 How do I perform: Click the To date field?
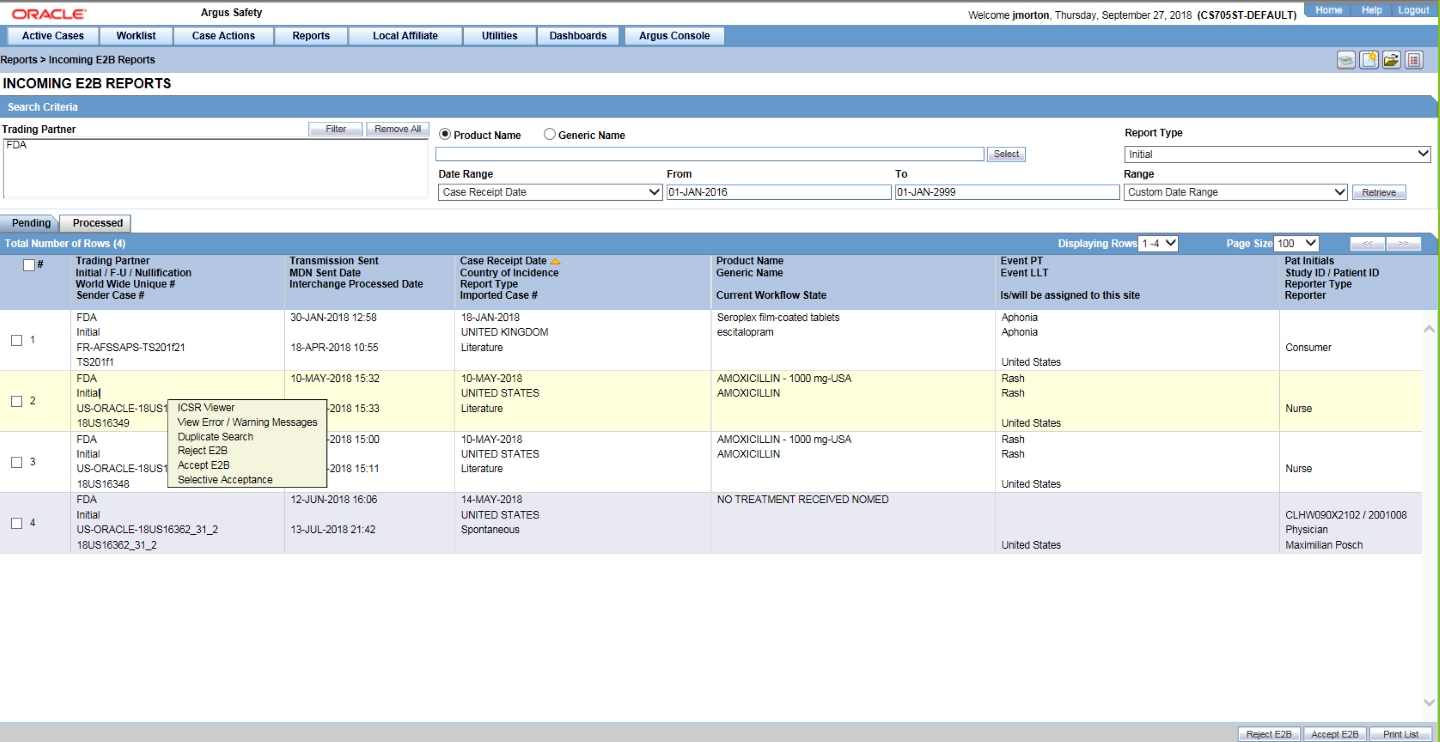pos(1007,192)
